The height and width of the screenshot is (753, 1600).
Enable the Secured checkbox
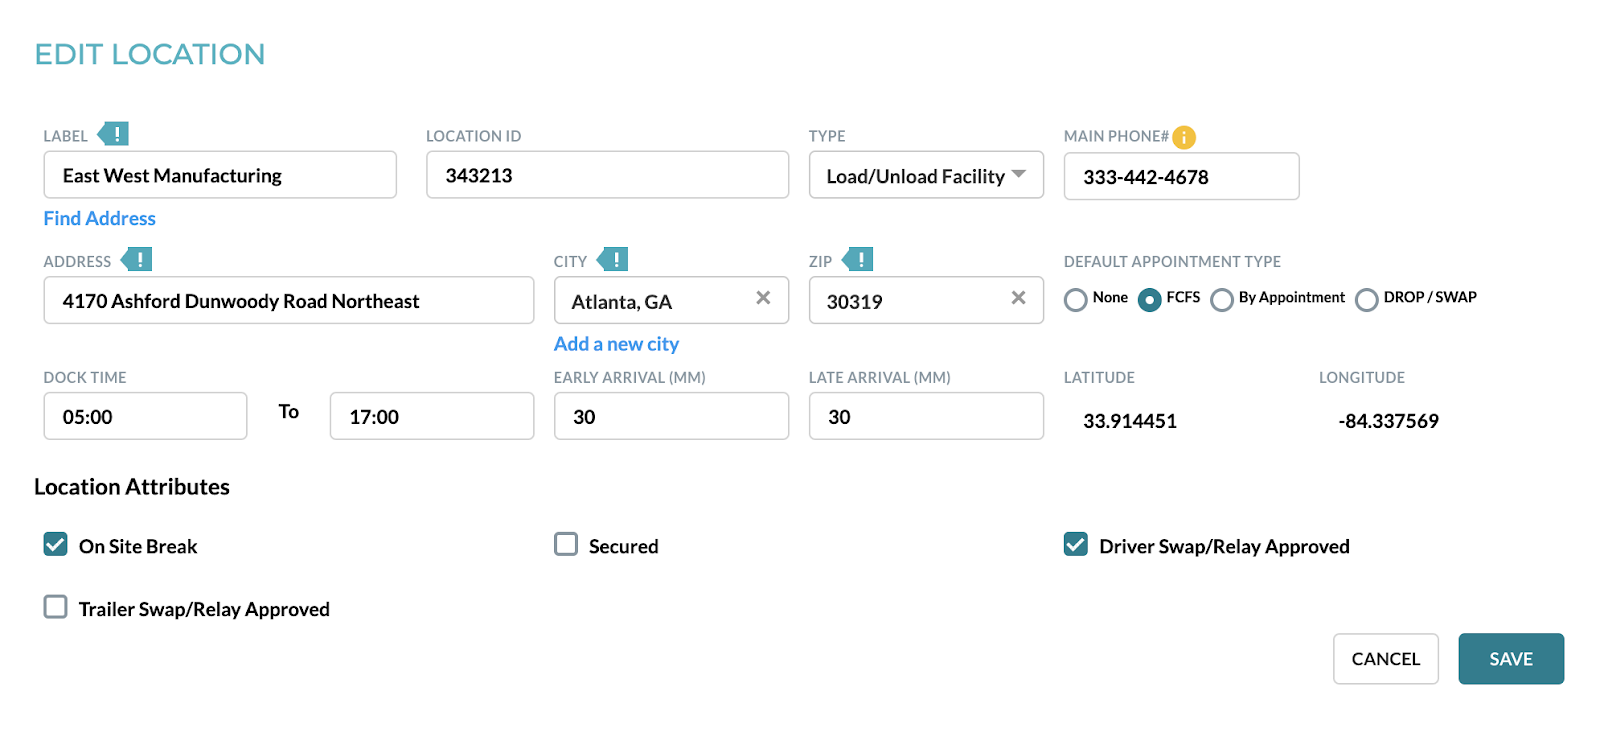[x=566, y=544]
